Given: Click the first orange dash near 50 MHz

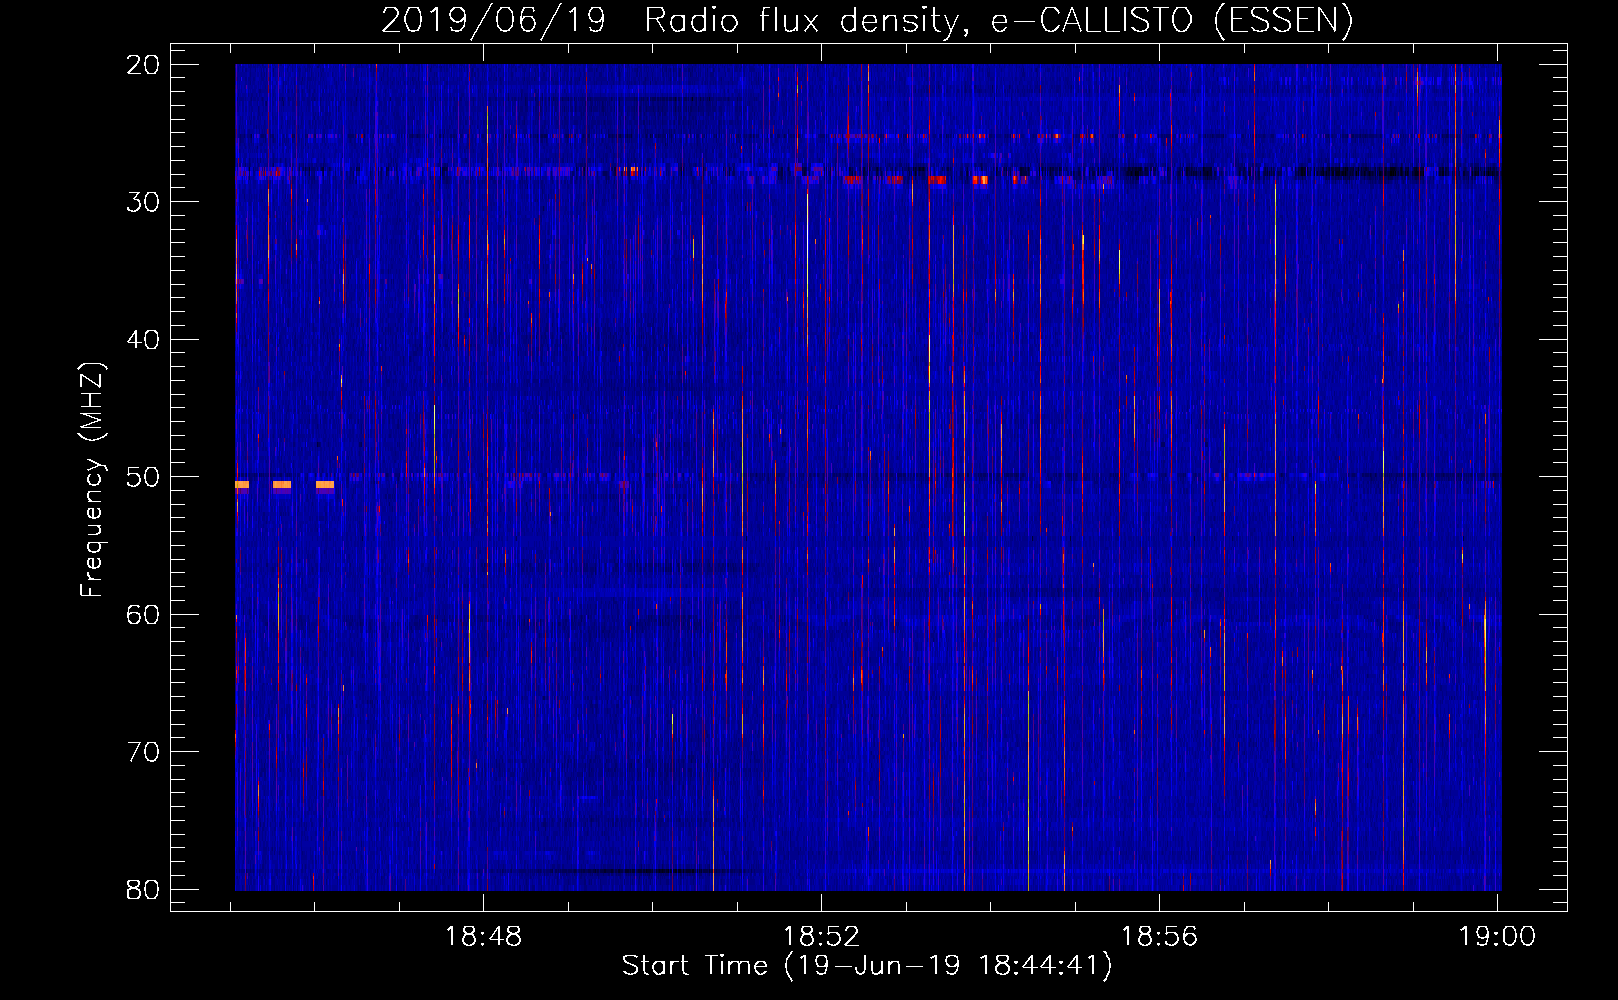Looking at the screenshot, I should click(x=242, y=485).
